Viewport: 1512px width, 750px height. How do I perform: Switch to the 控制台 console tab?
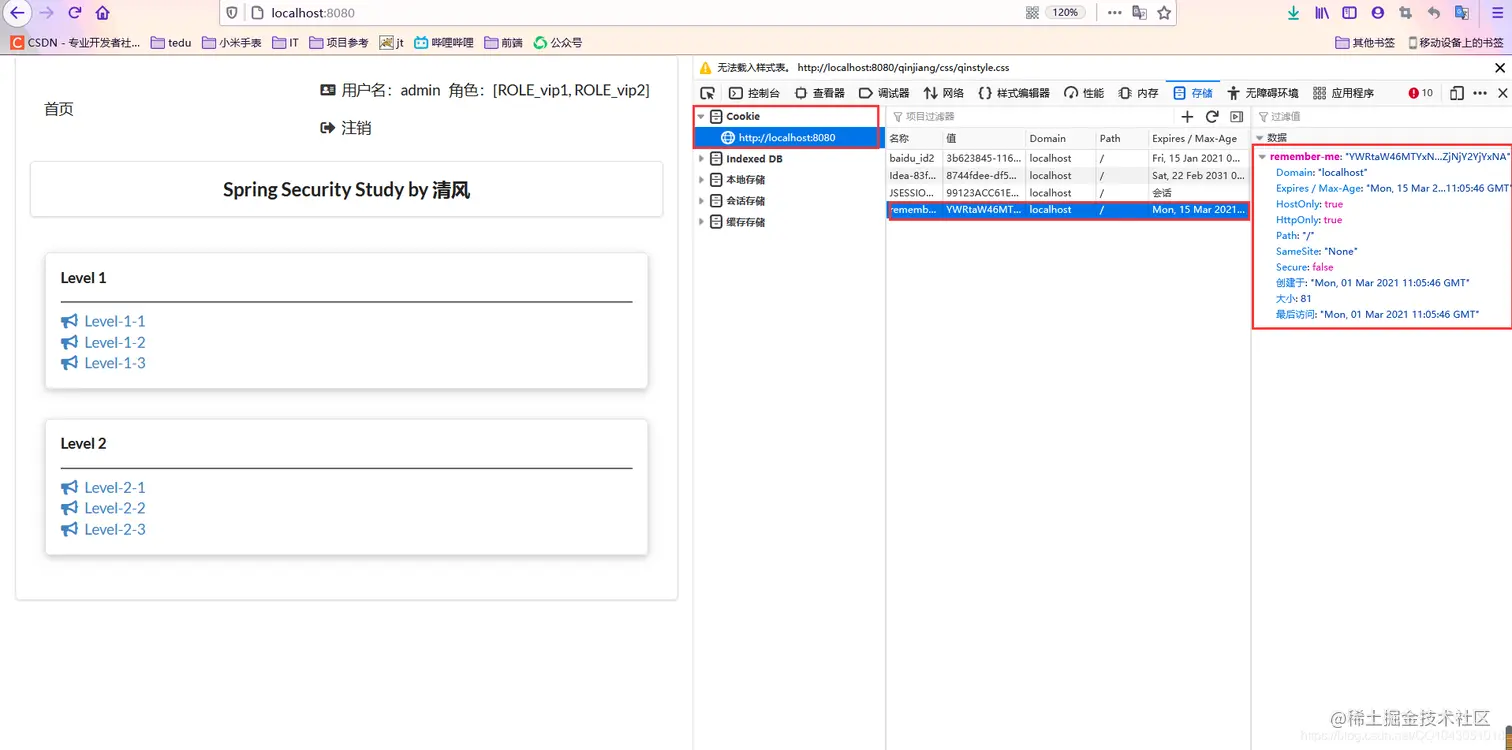coord(754,93)
